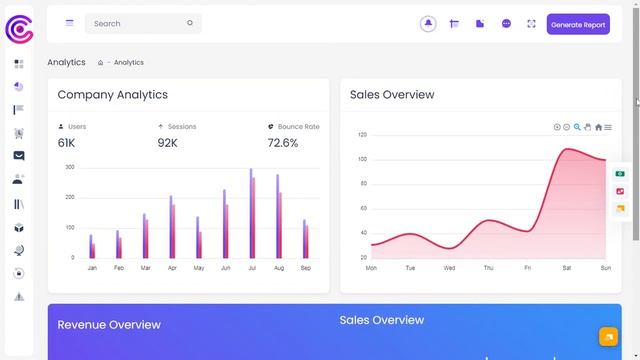Select the panning hand tool
640x360 pixels.
click(x=588, y=127)
